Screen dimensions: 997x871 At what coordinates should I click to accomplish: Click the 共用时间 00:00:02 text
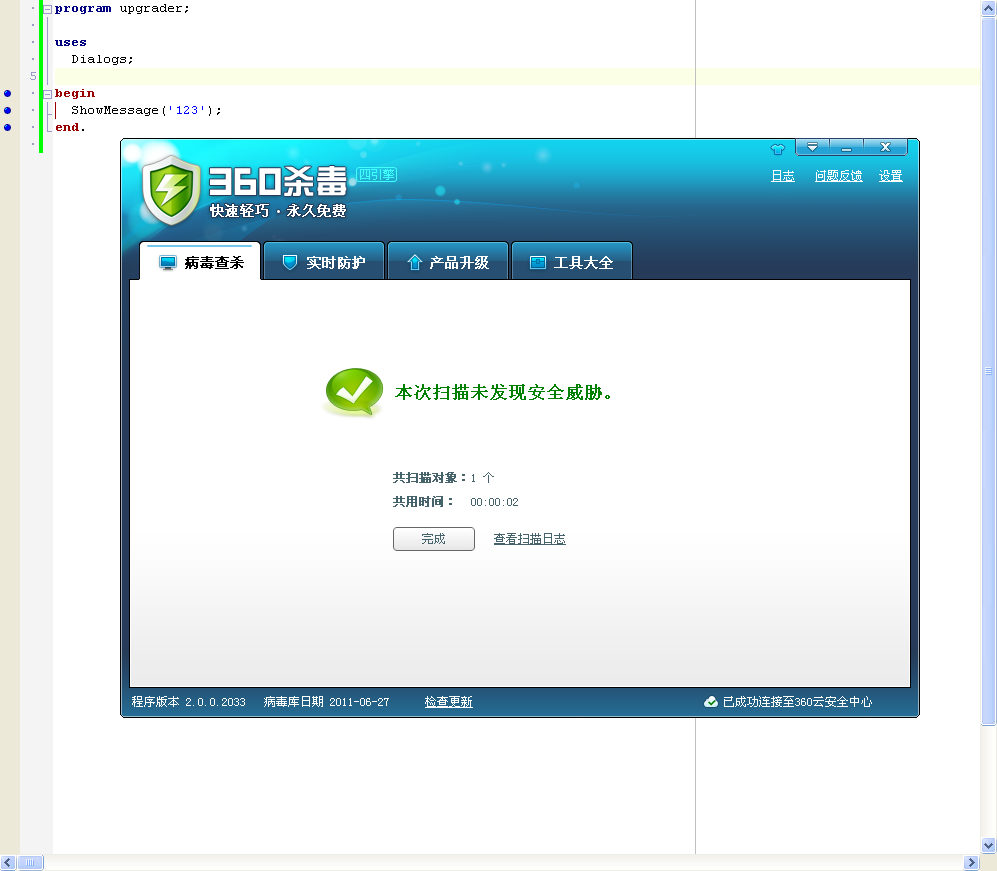pyautogui.click(x=455, y=502)
